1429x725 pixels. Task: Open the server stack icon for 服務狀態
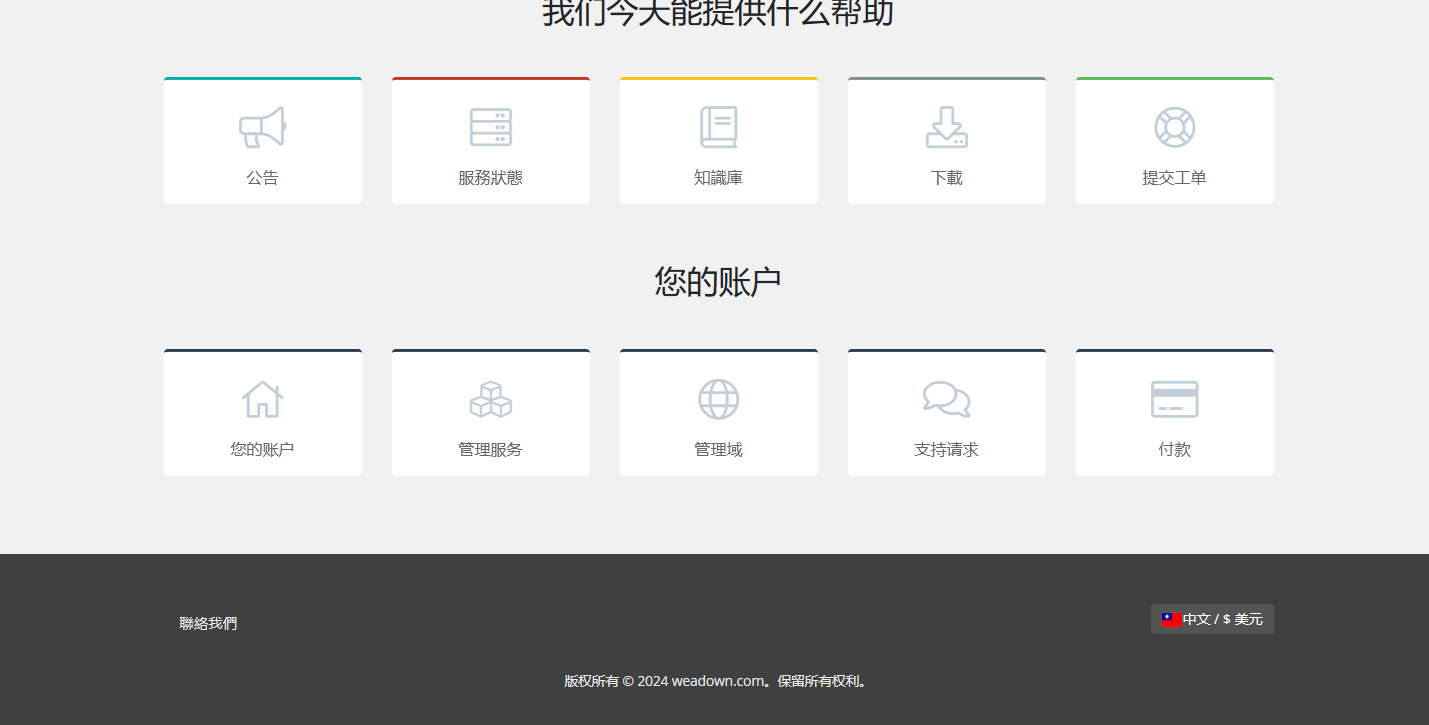tap(490, 128)
